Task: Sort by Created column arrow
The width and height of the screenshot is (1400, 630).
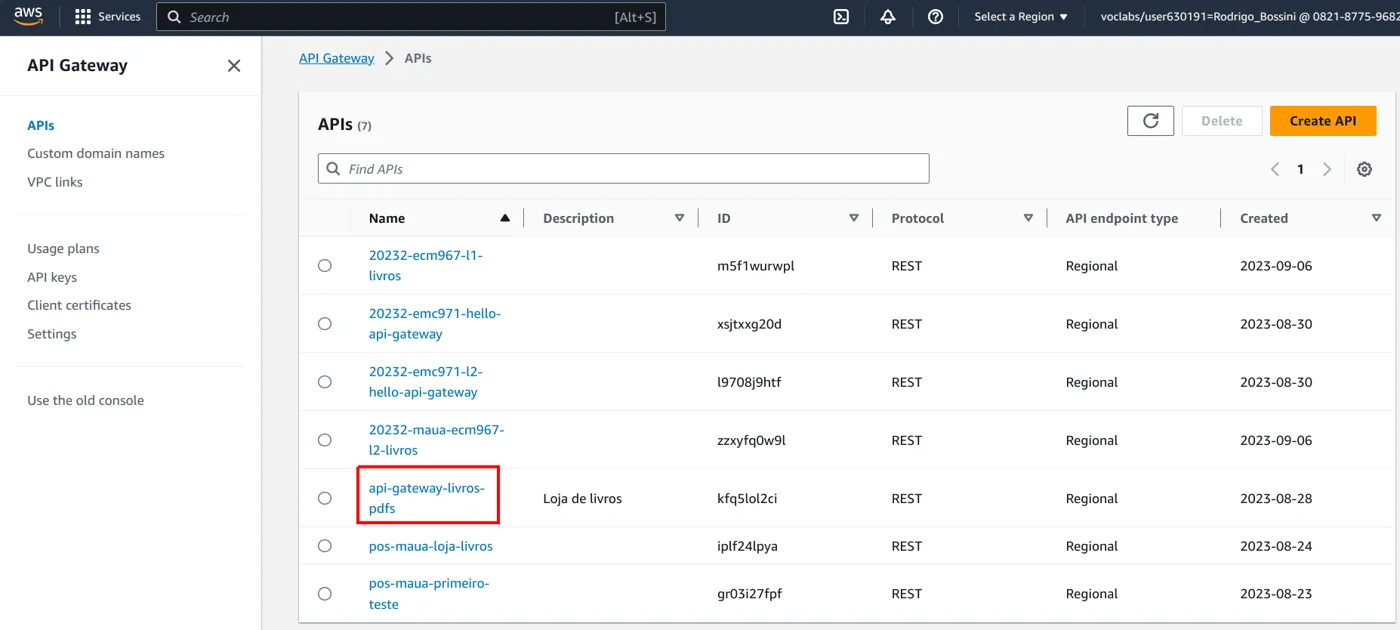Action: pos(1376,218)
